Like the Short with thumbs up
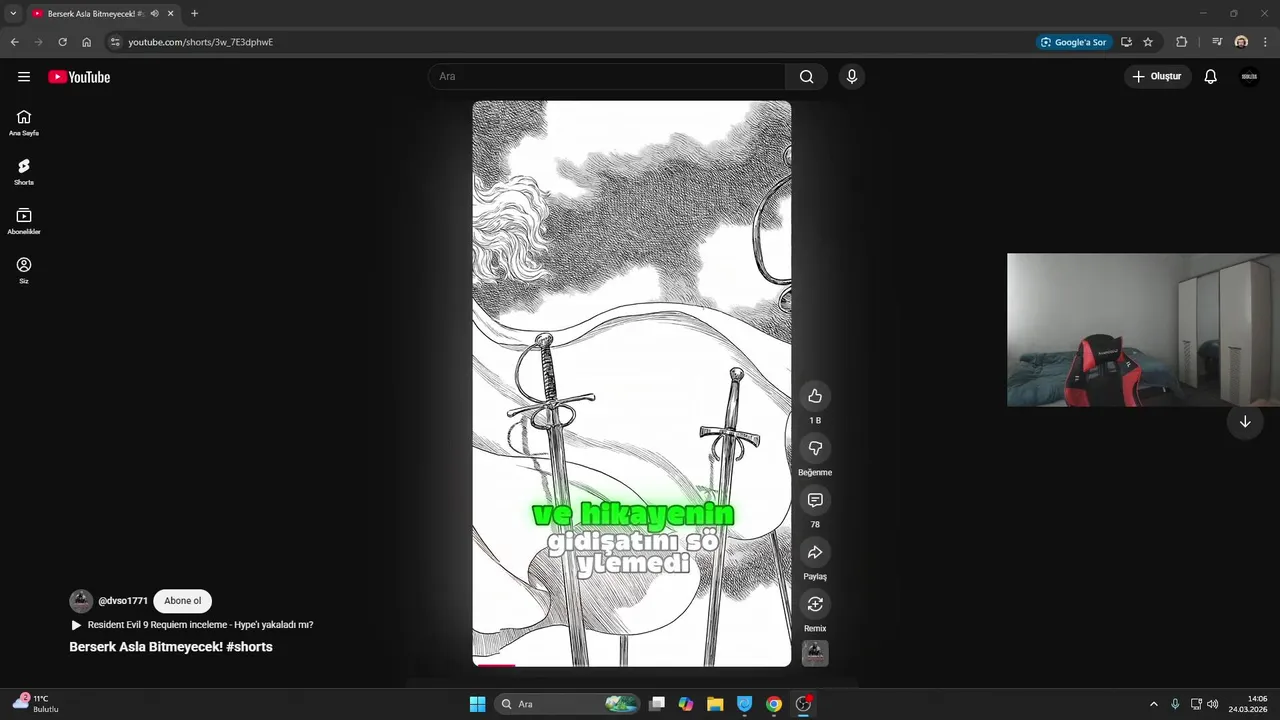The width and height of the screenshot is (1280, 720). 815,396
